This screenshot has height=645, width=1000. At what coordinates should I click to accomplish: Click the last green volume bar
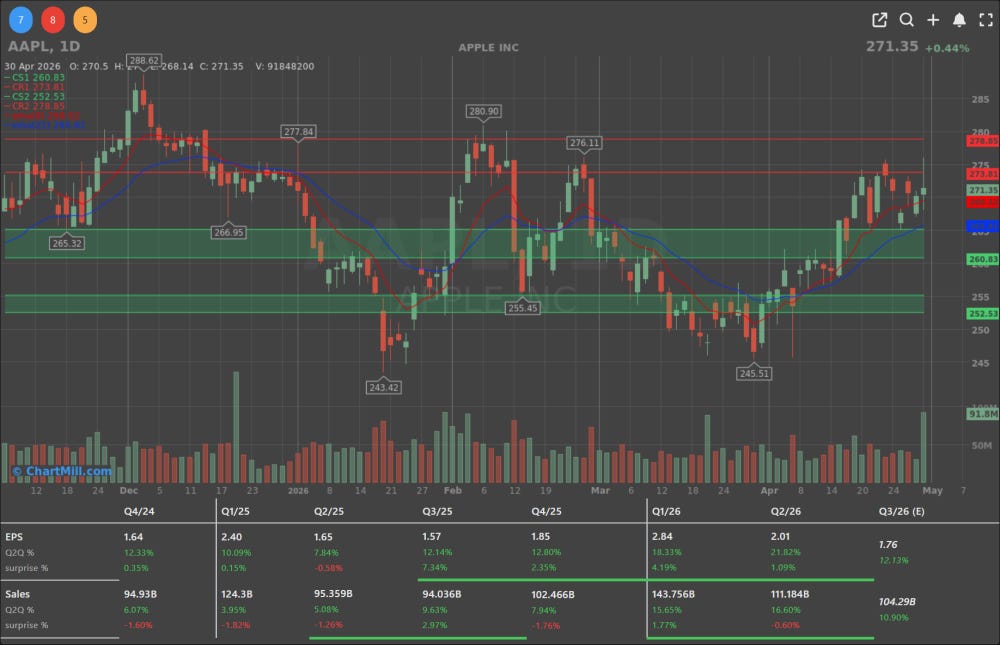coord(923,447)
